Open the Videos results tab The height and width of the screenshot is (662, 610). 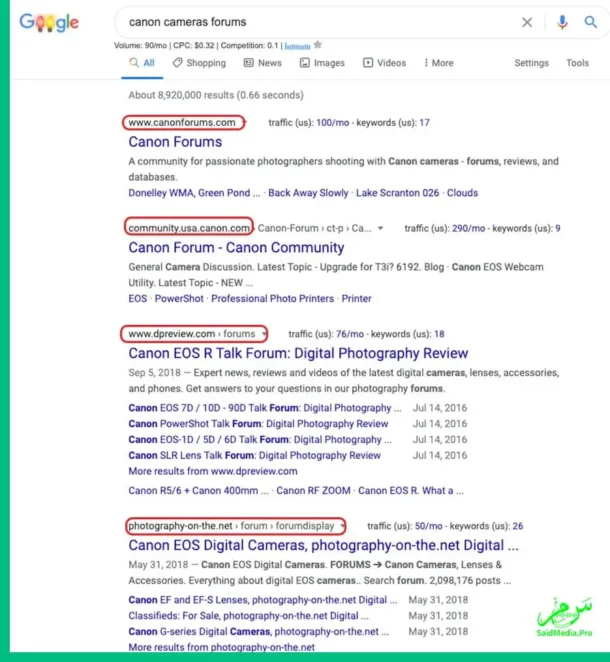pyautogui.click(x=384, y=63)
